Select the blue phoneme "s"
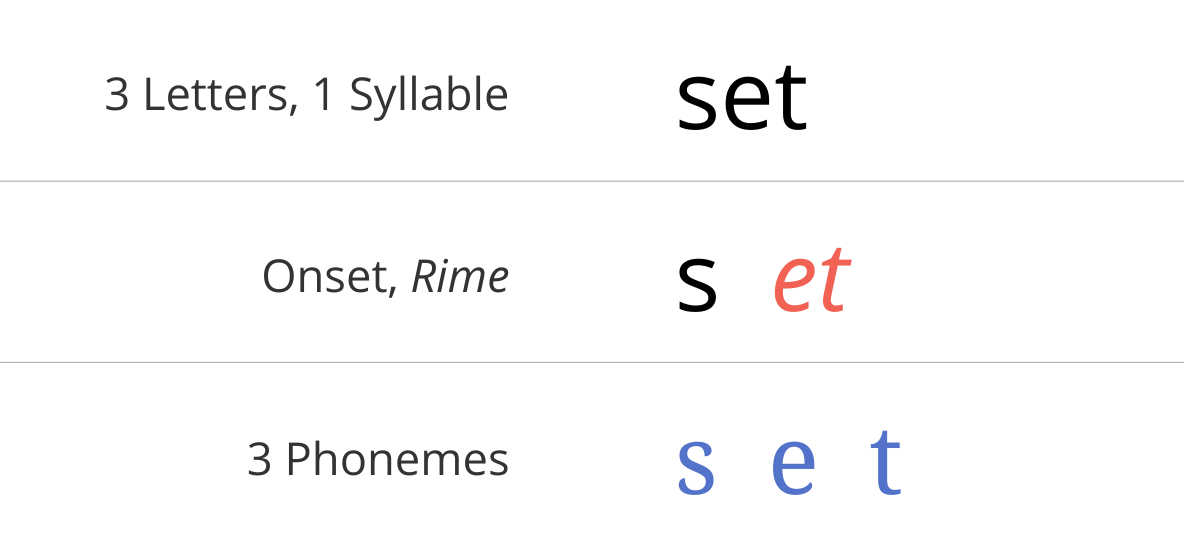1184x549 pixels. pyautogui.click(x=695, y=465)
